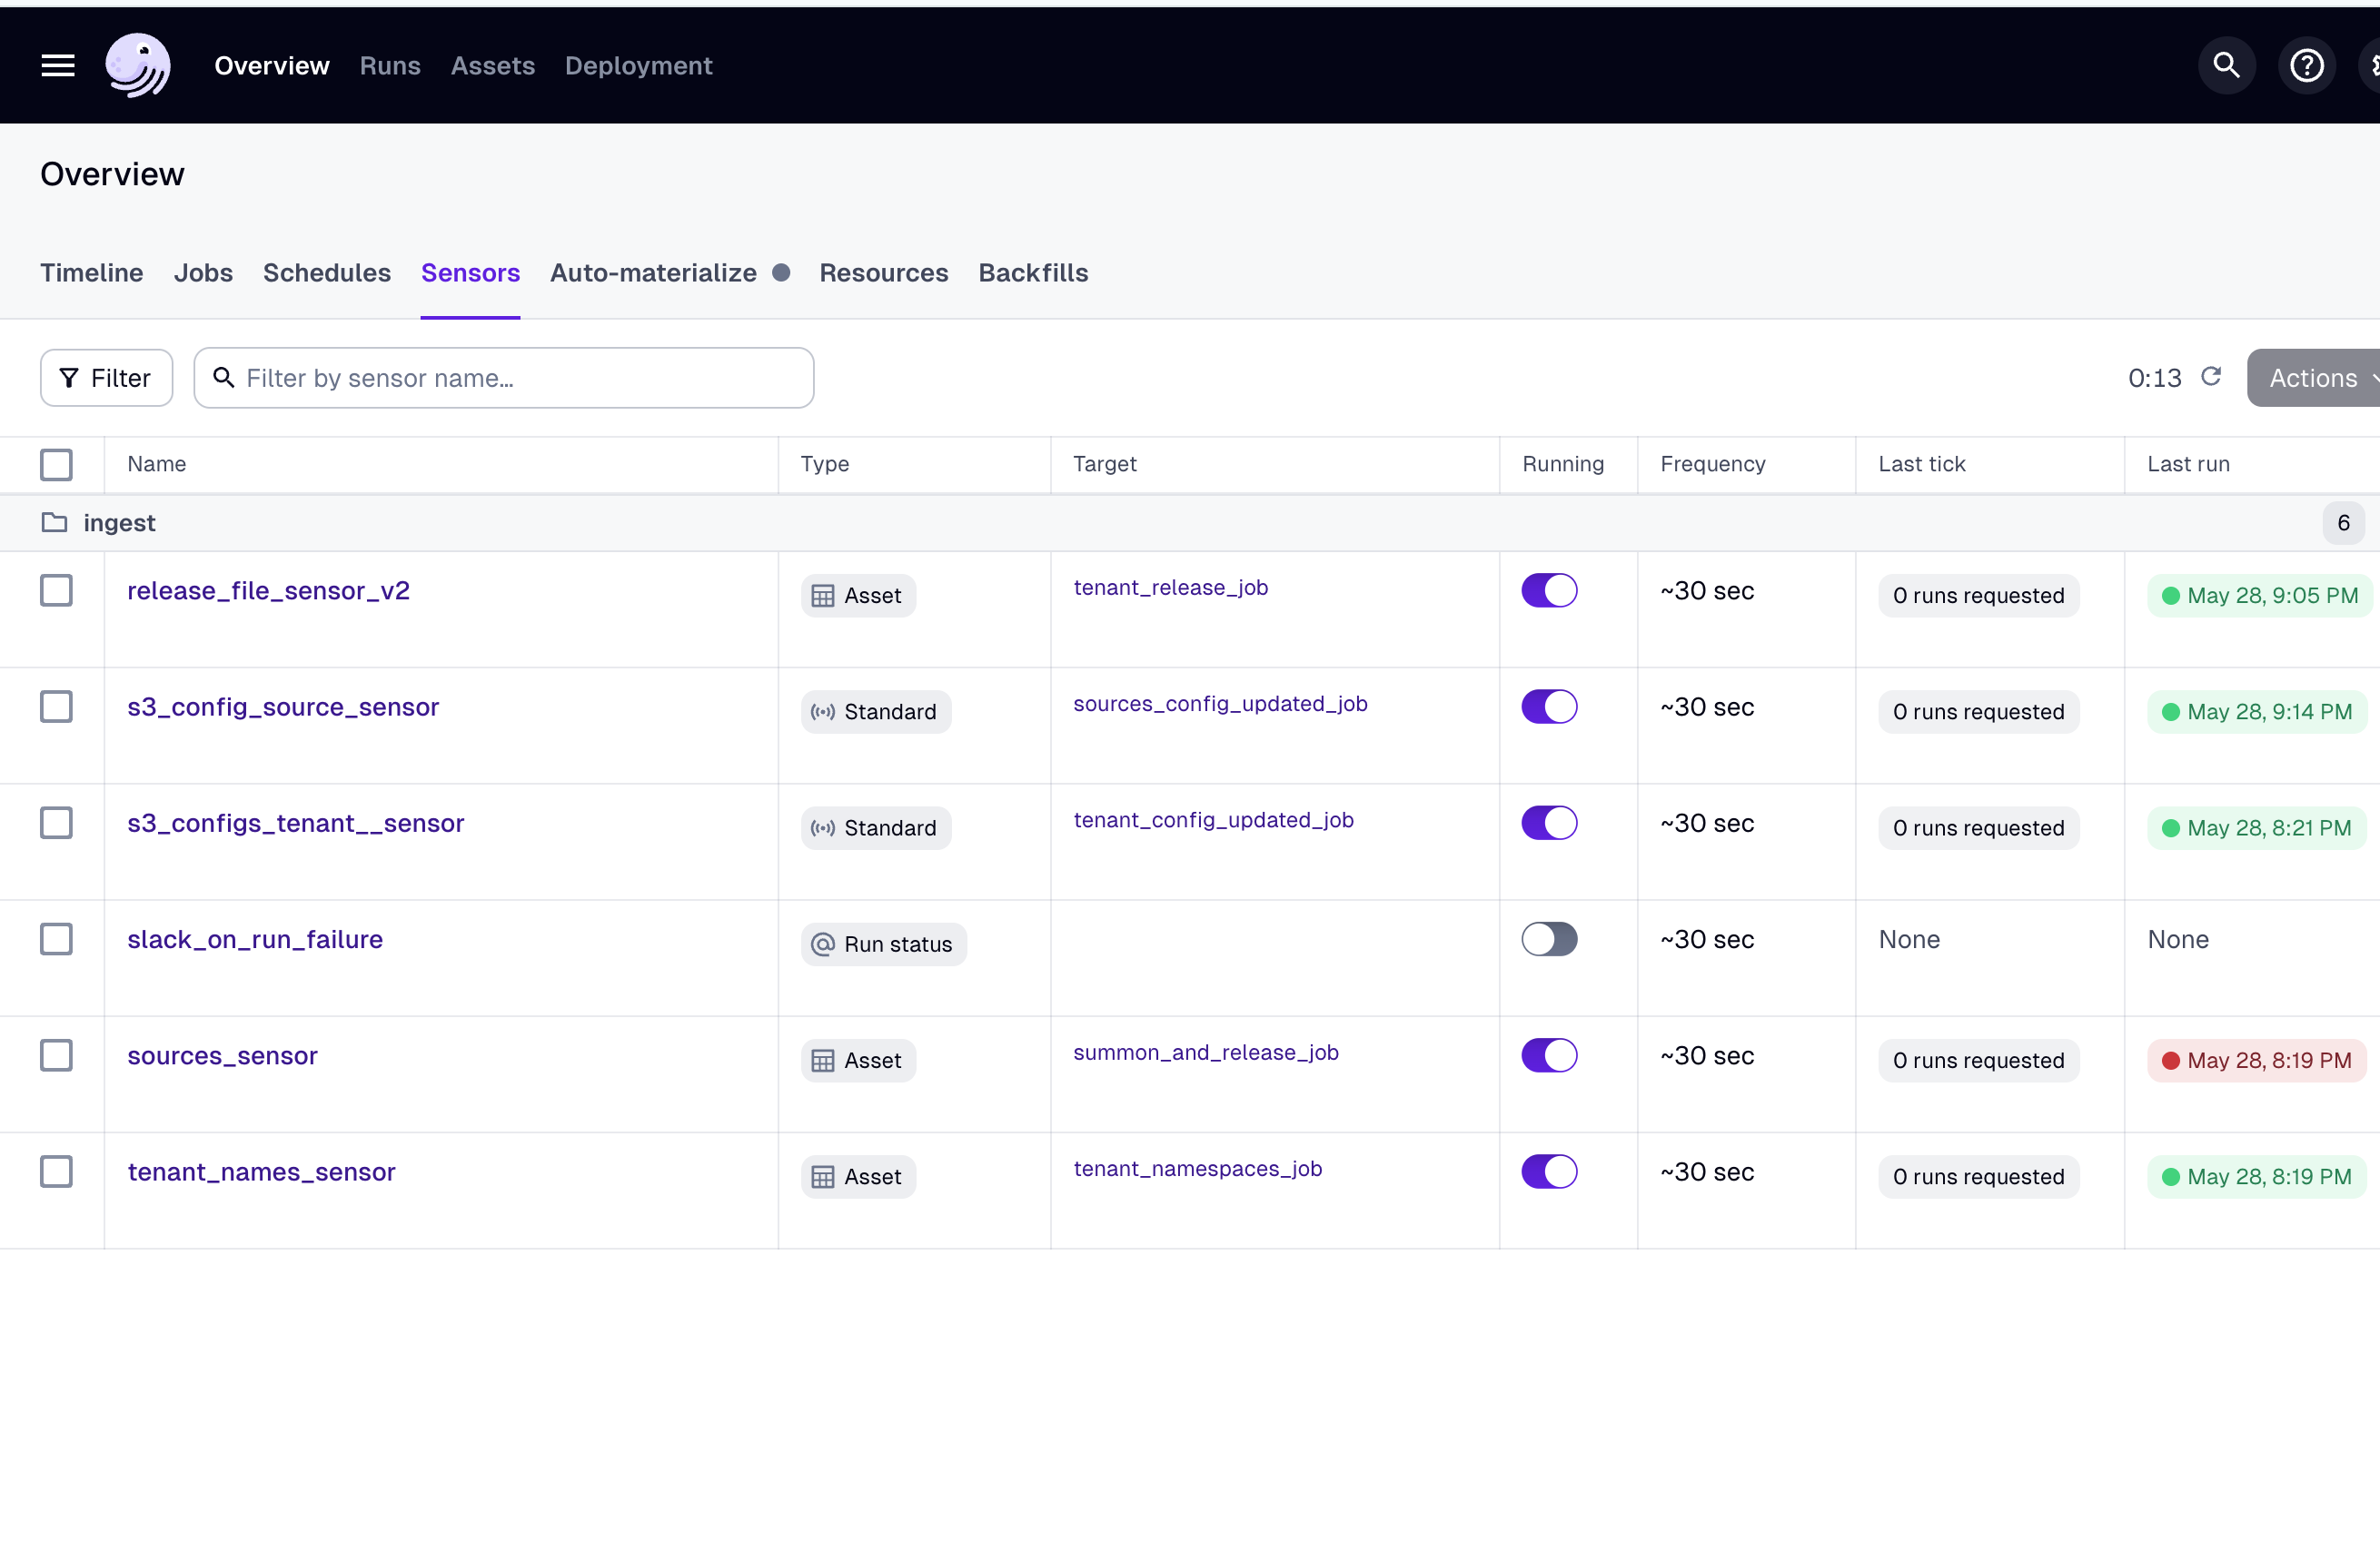
Task: Go to Runs in top navigation
Action: coord(390,66)
